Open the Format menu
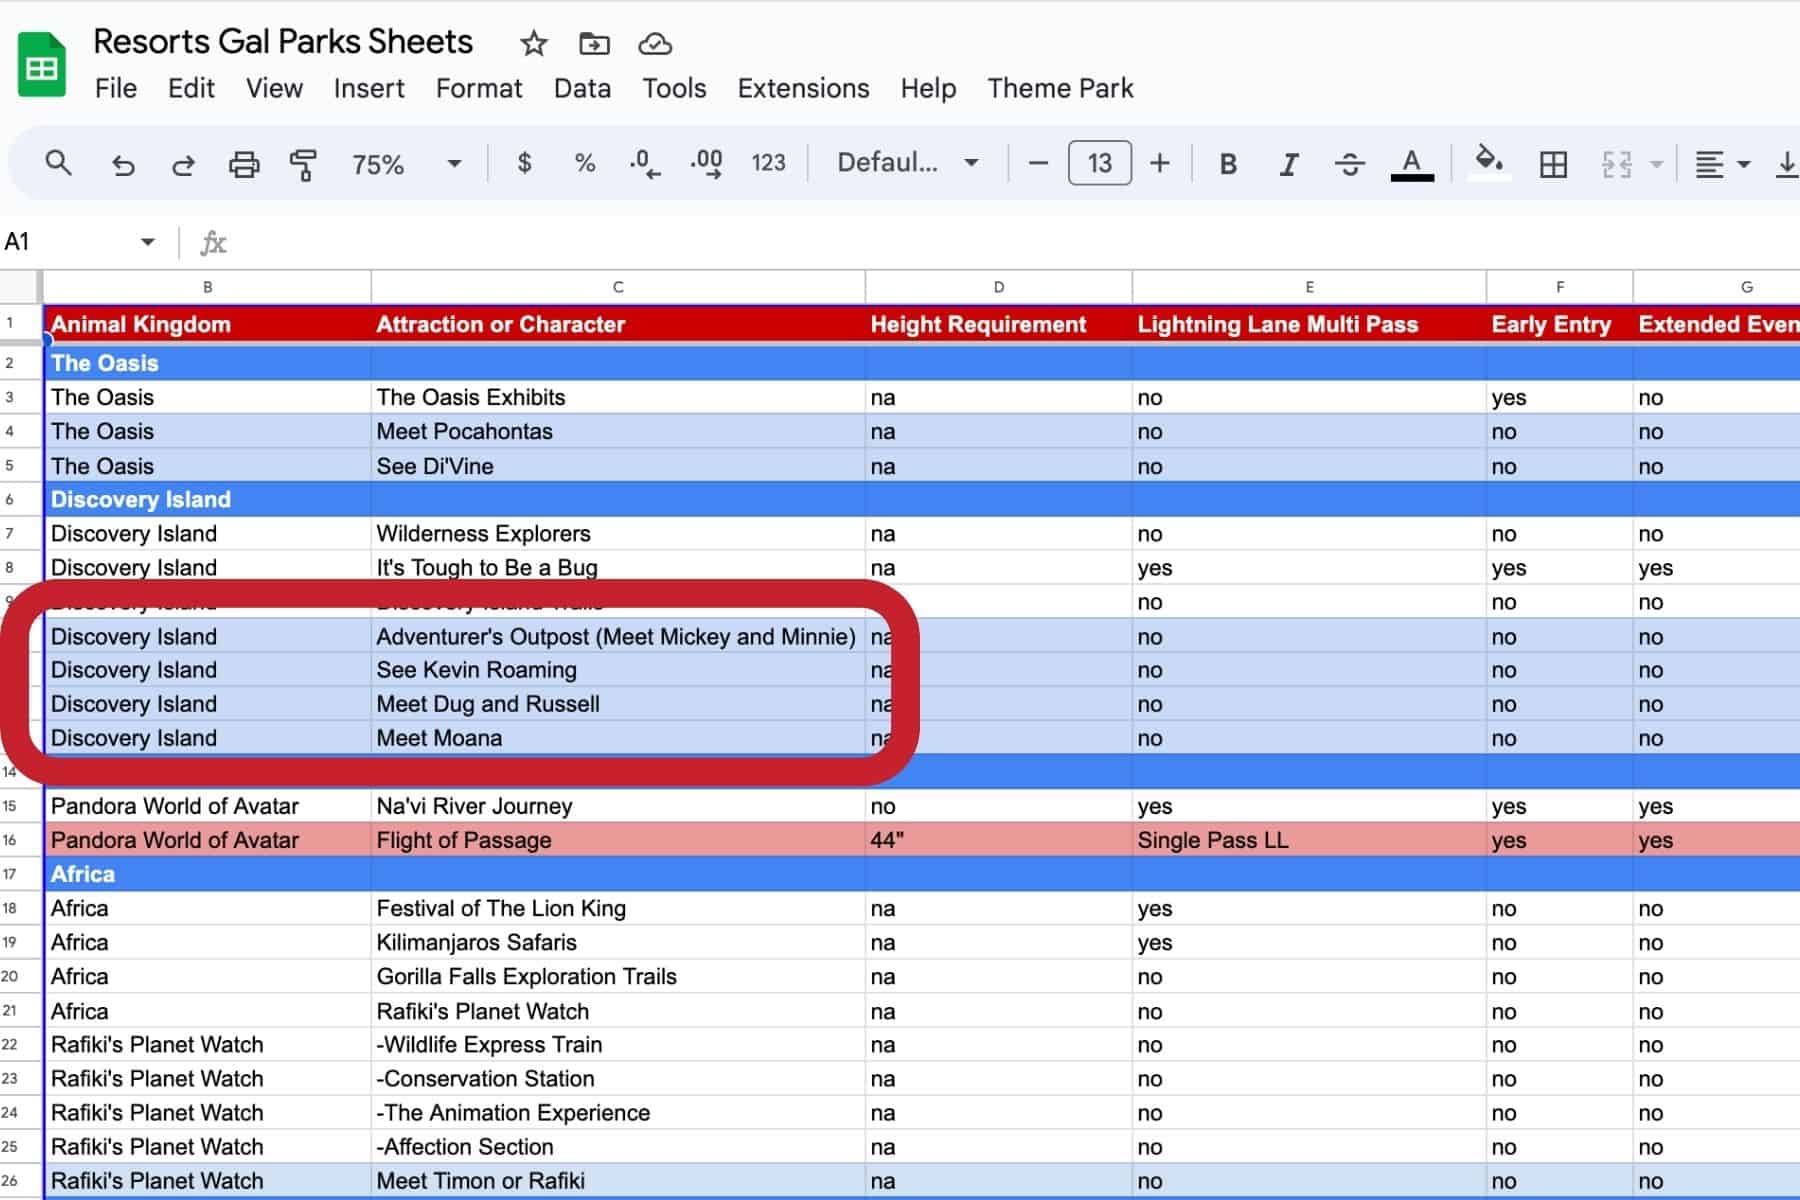 [479, 88]
